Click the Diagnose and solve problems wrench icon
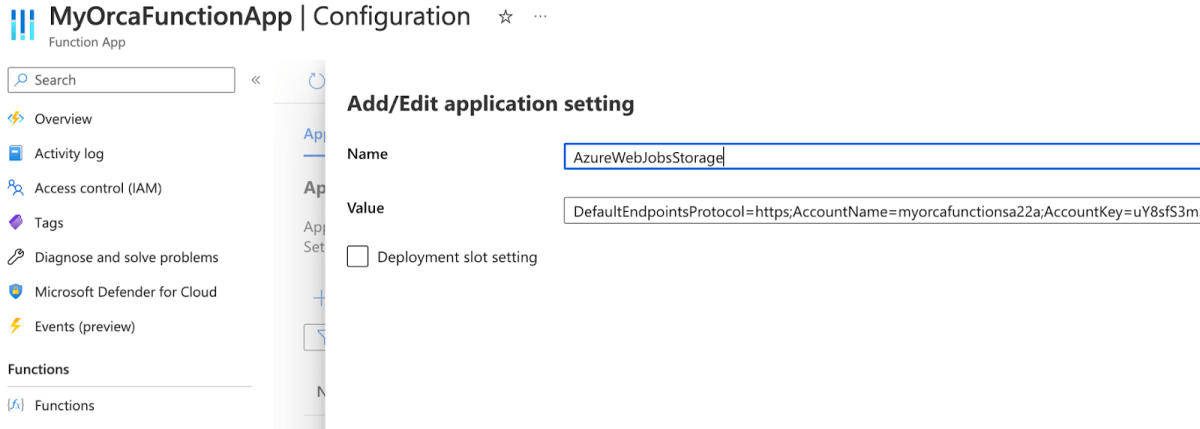Viewport: 1200px width, 429px height. (15, 257)
